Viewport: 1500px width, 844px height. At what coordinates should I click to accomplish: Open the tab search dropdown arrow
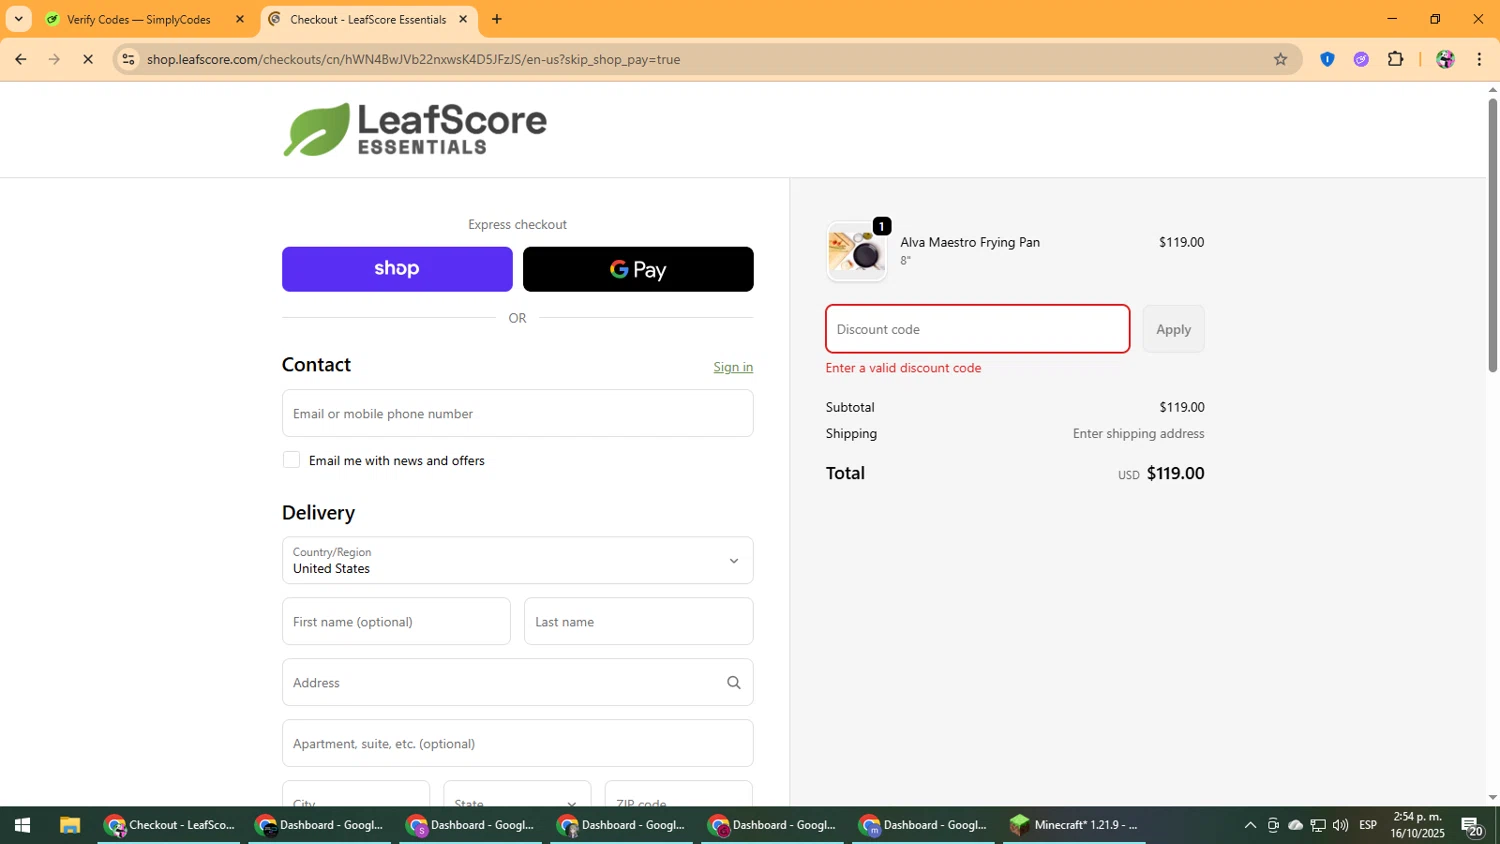point(18,19)
